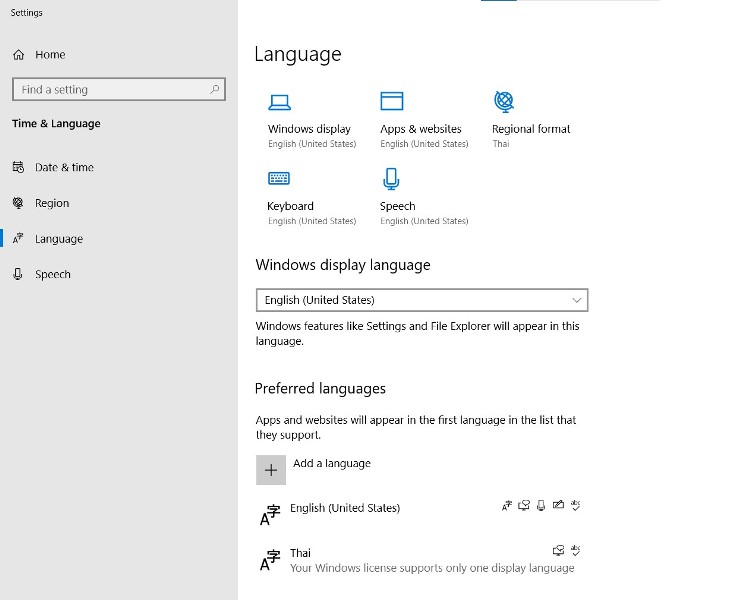Select English (United States) in preferred languages

pos(345,508)
